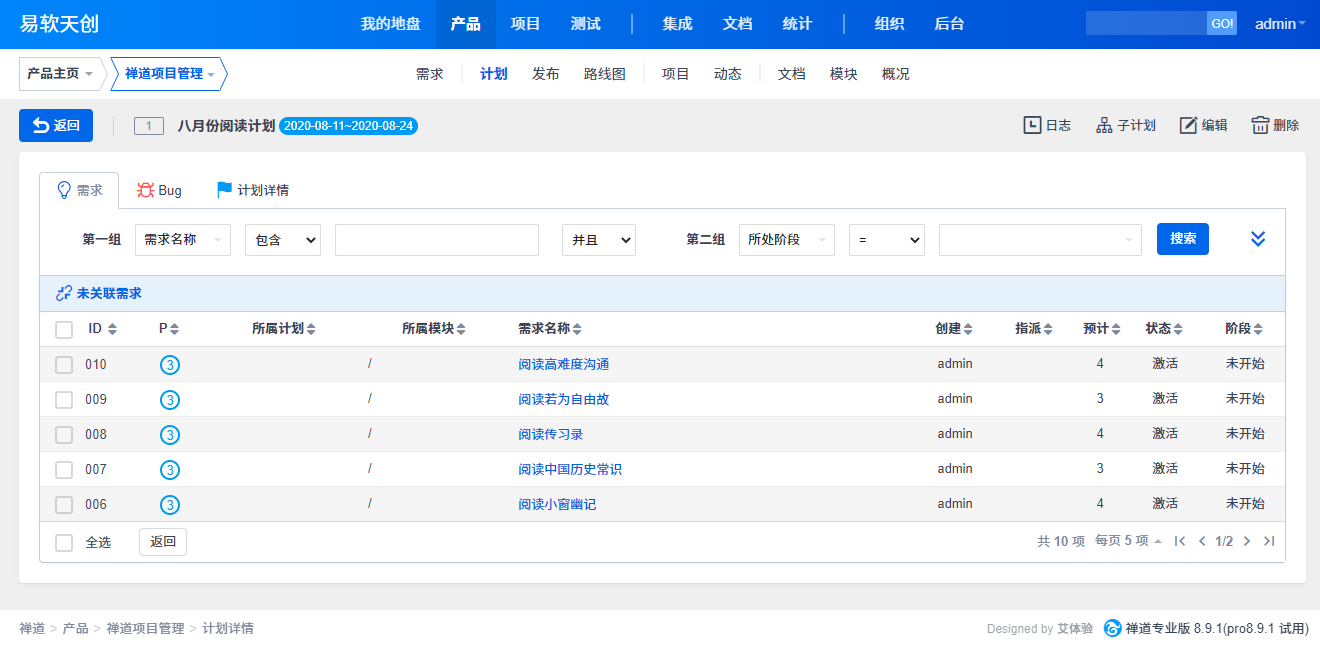
Task: Click the GO! search button
Action: coord(1222,24)
